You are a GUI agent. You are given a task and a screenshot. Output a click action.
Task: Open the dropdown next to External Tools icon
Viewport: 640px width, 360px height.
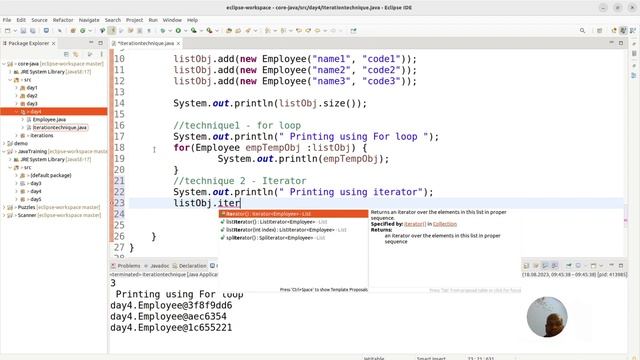click(217, 31)
